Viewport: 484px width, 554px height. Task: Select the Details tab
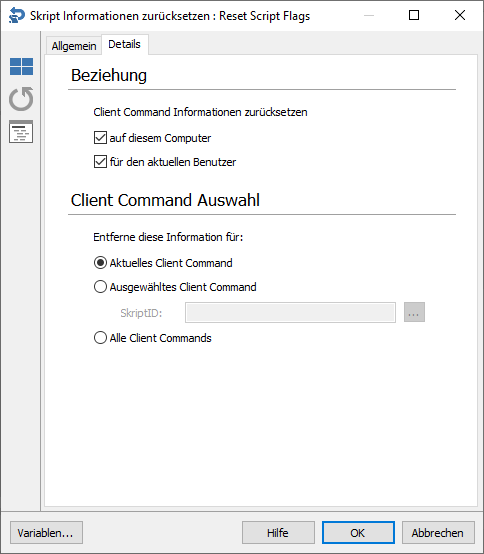pos(124,44)
